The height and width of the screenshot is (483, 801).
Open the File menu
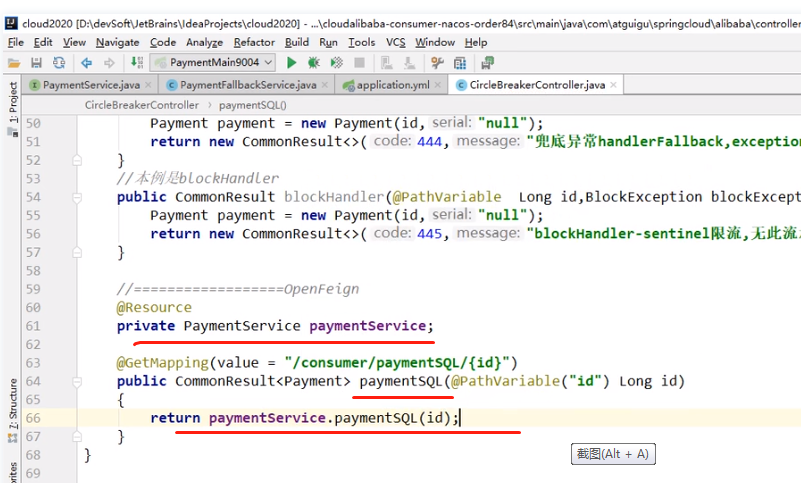click(16, 42)
